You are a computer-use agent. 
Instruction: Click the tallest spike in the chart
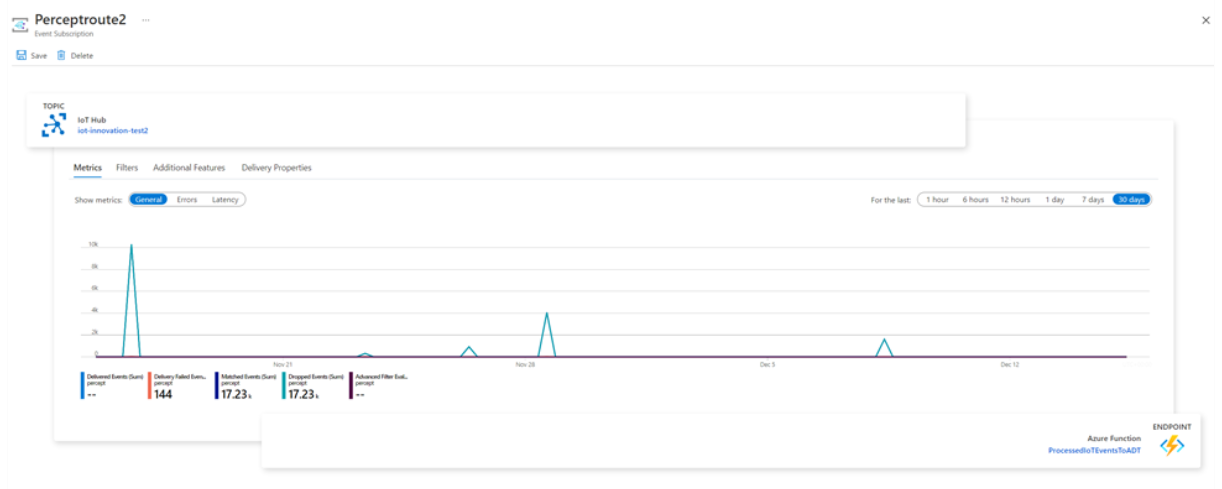click(x=131, y=246)
